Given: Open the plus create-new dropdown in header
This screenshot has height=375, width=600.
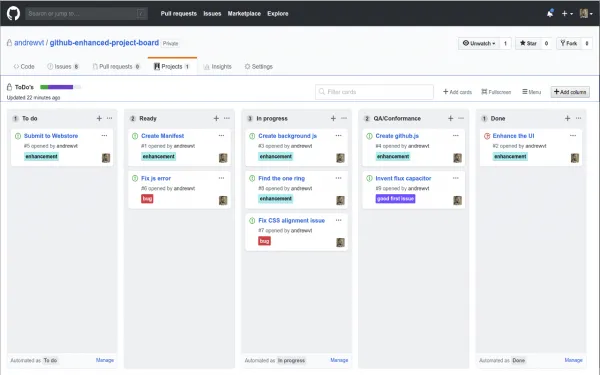Looking at the screenshot, I should (567, 13).
